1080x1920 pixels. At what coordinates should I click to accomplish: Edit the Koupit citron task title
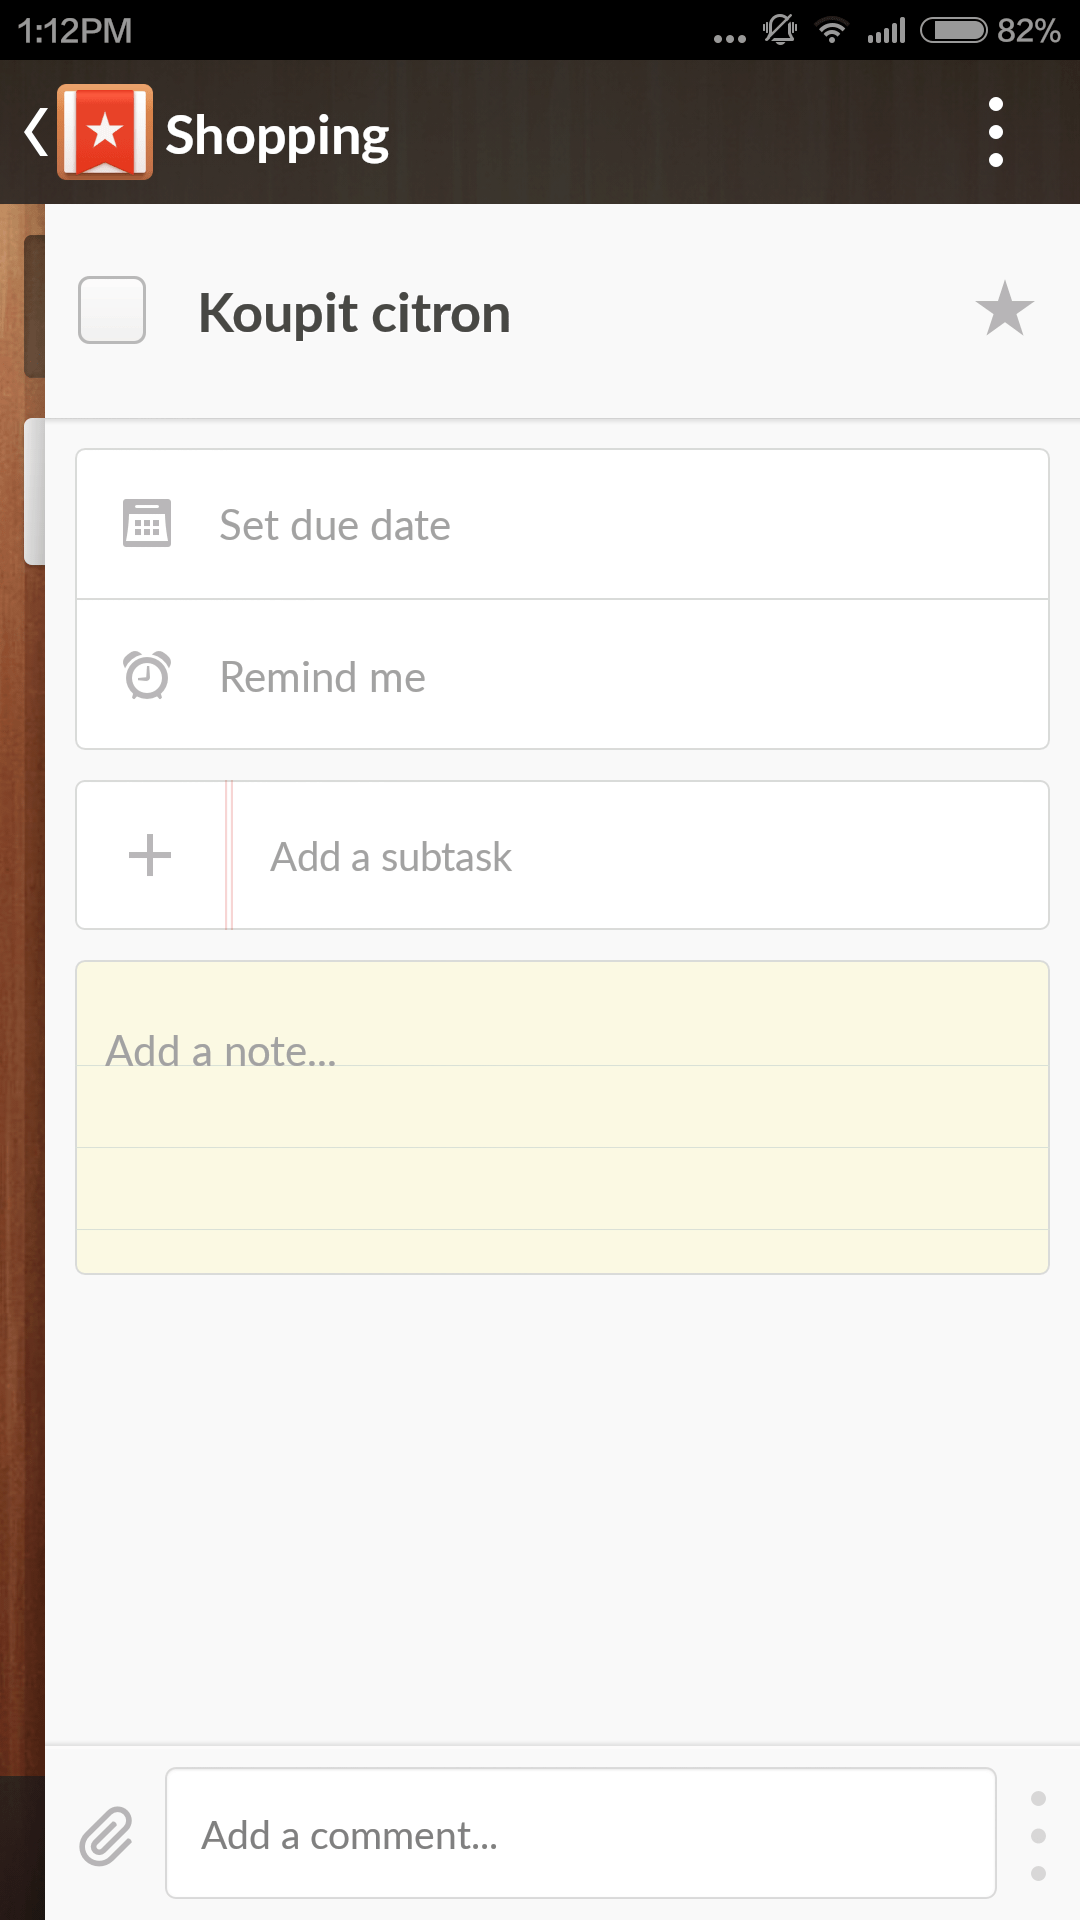(354, 313)
